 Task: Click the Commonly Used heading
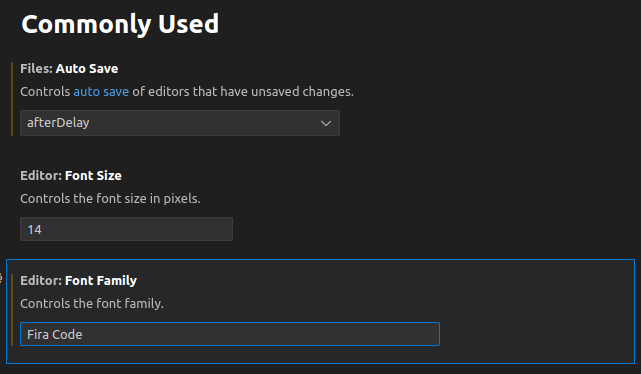point(120,24)
